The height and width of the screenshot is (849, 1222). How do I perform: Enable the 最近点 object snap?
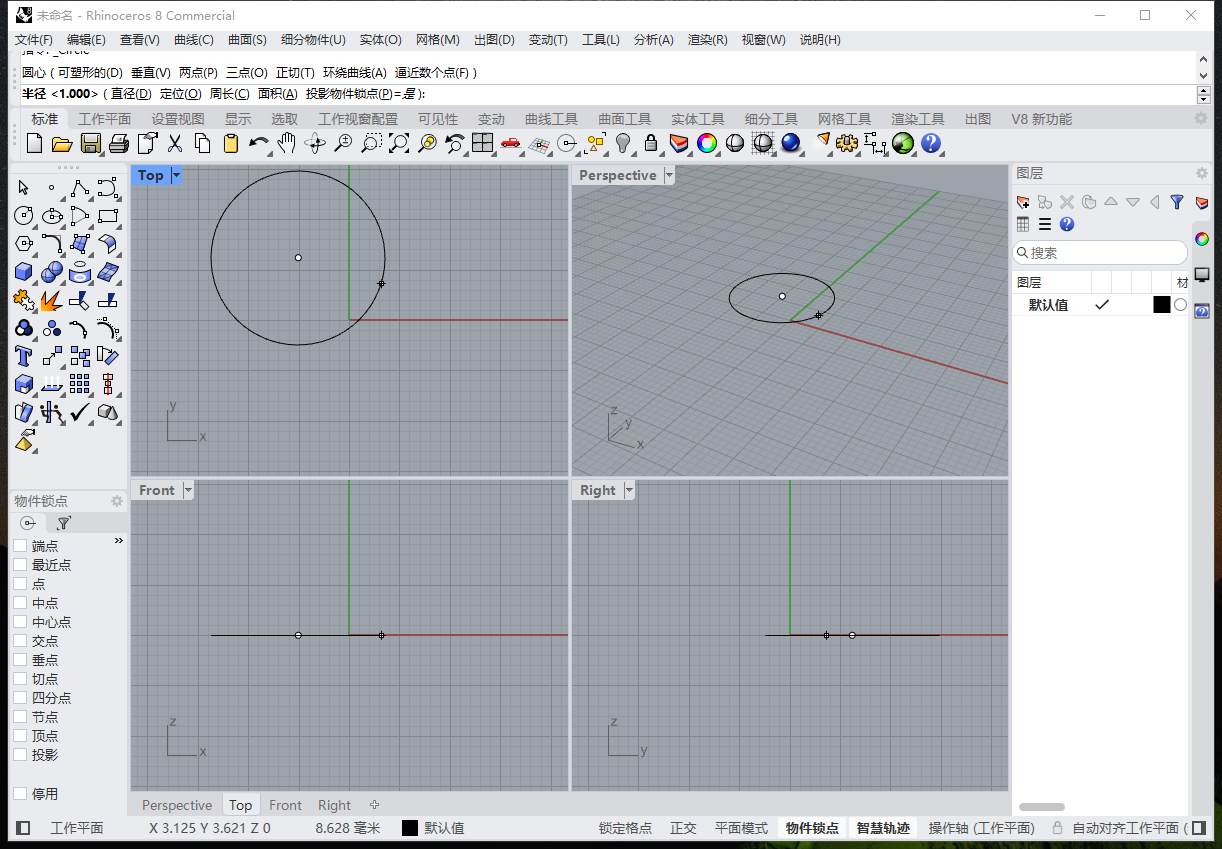[20, 565]
